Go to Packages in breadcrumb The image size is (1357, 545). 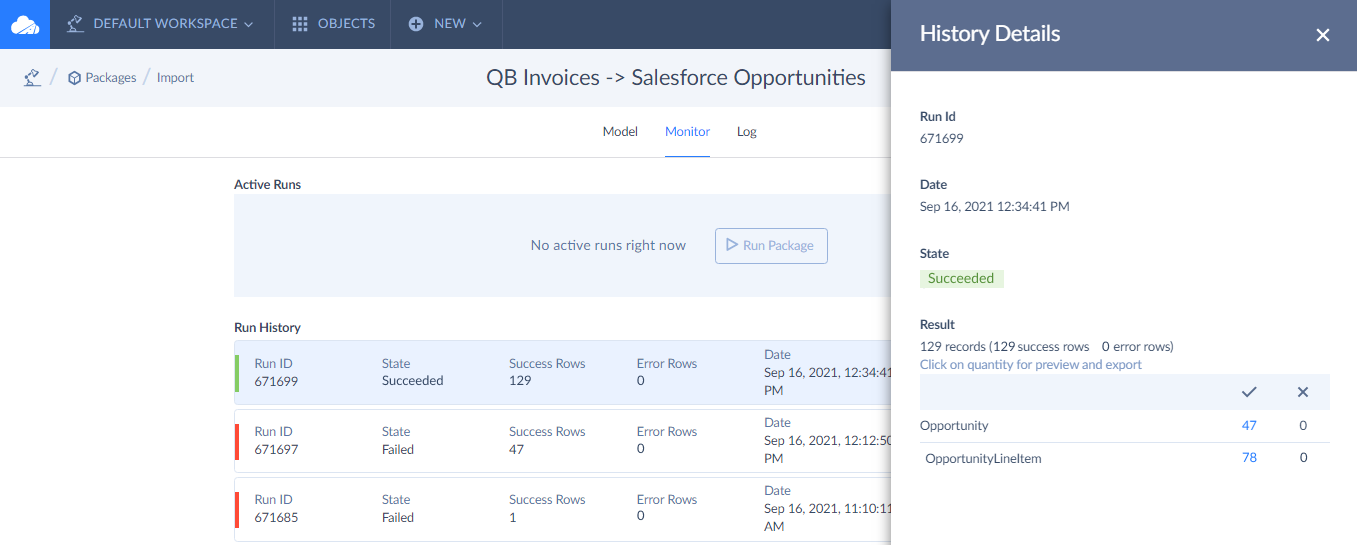(110, 77)
